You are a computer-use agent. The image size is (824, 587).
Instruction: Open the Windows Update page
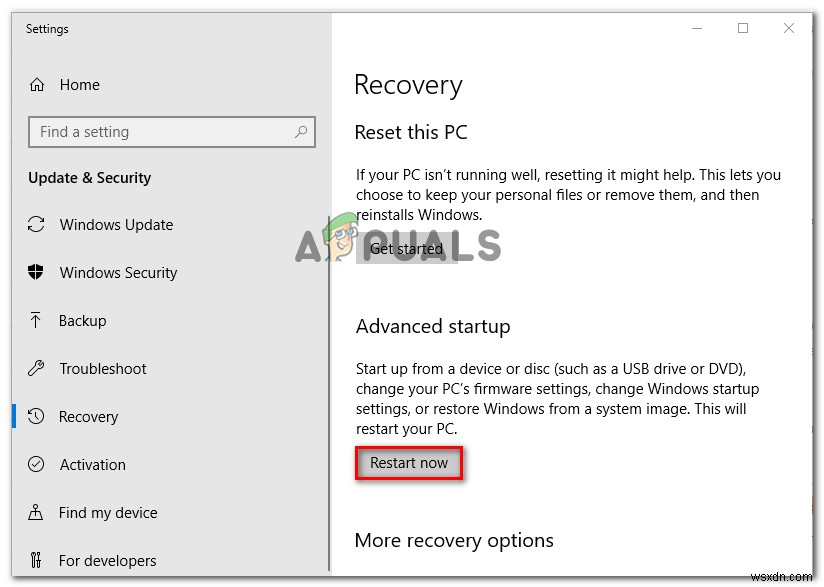coord(115,225)
